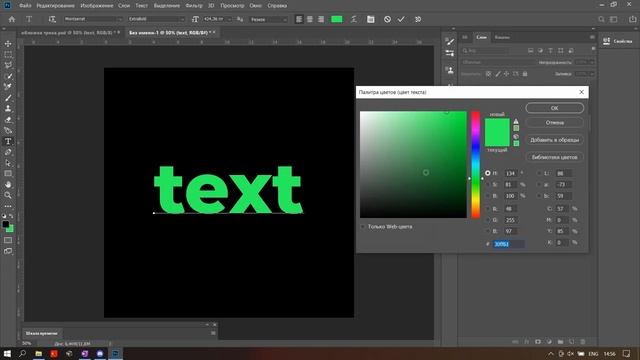
Task: Click the new color preview swatch
Action: point(497,125)
